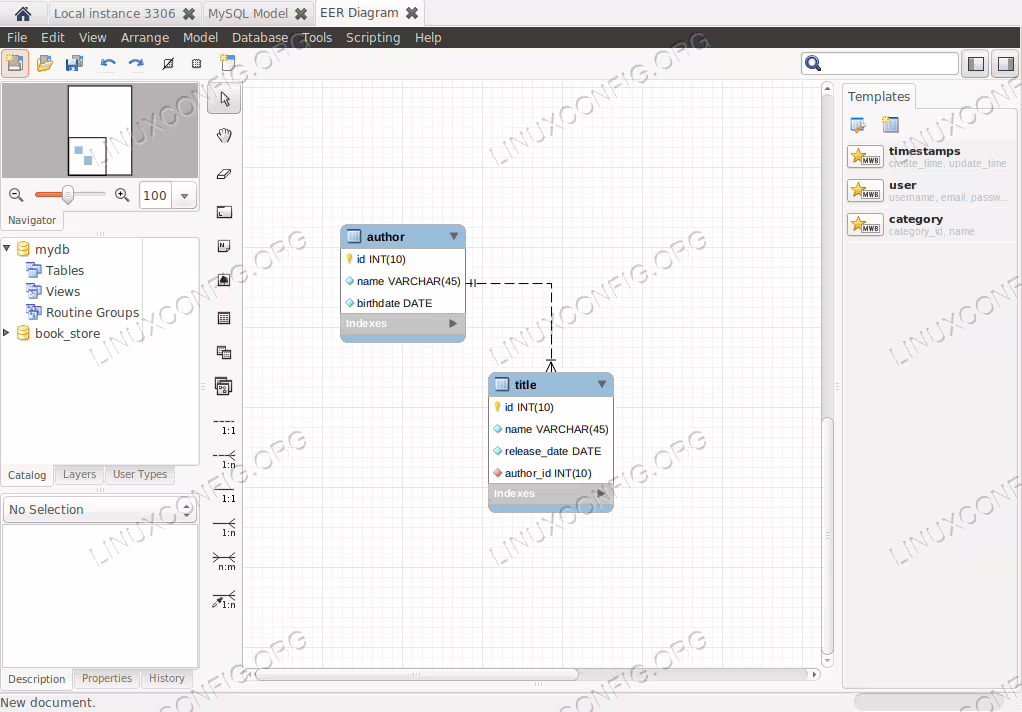Adjust the navigator zoom slider
Screen dimensions: 1022x712
68,194
